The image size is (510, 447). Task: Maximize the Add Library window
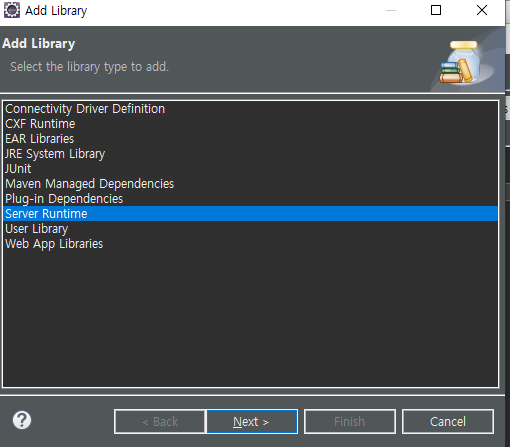coord(436,10)
